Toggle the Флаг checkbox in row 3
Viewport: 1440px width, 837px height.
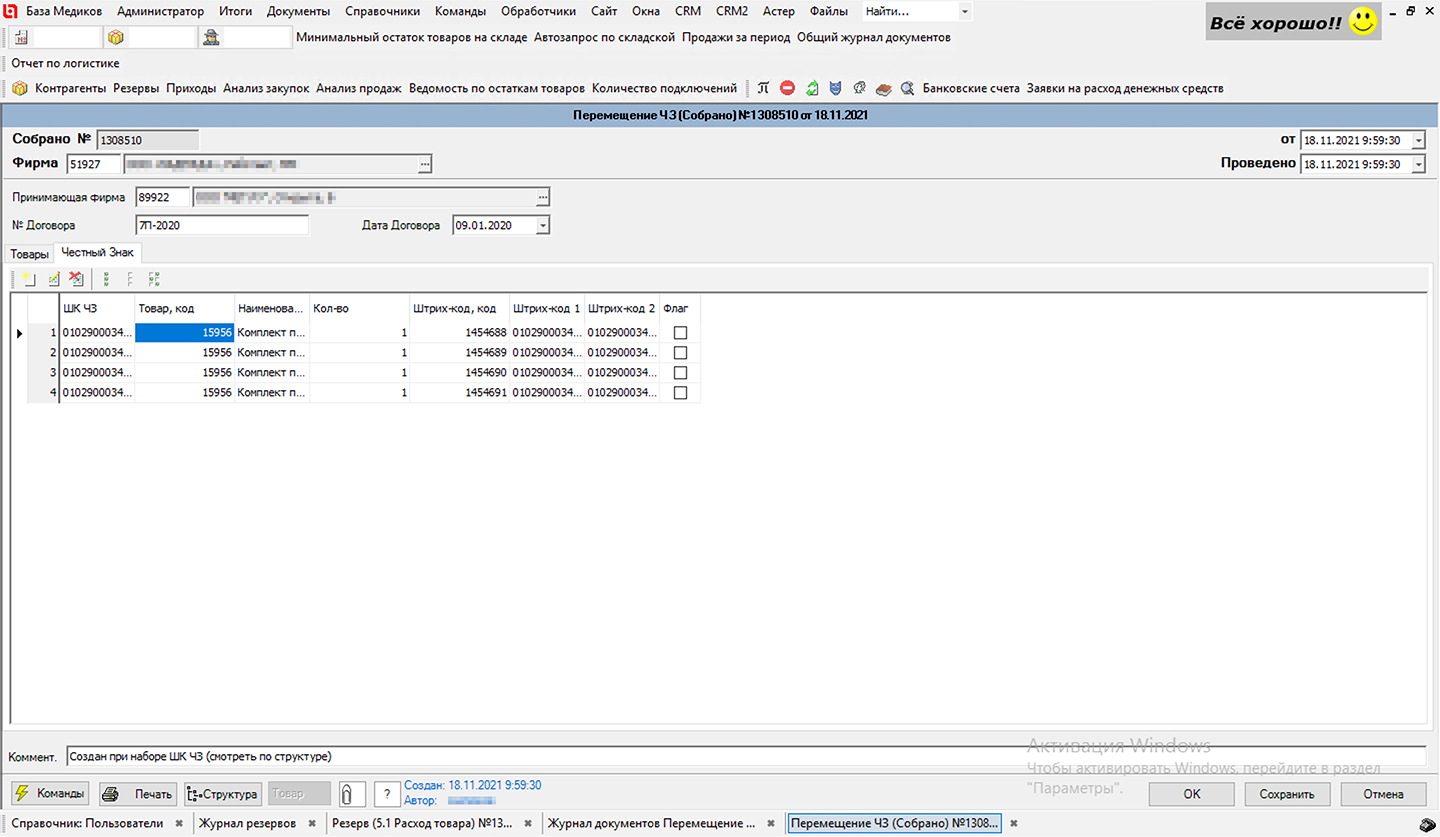click(x=680, y=373)
